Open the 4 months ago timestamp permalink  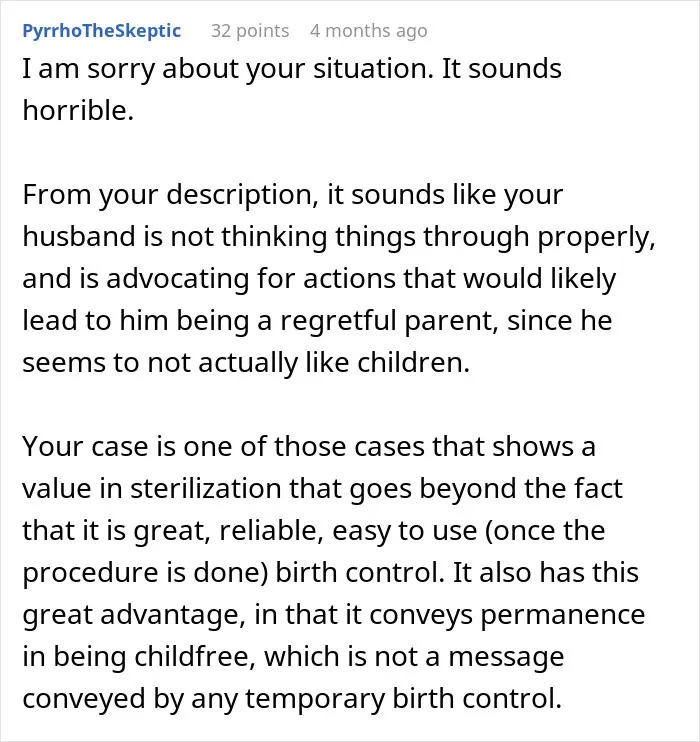click(369, 31)
